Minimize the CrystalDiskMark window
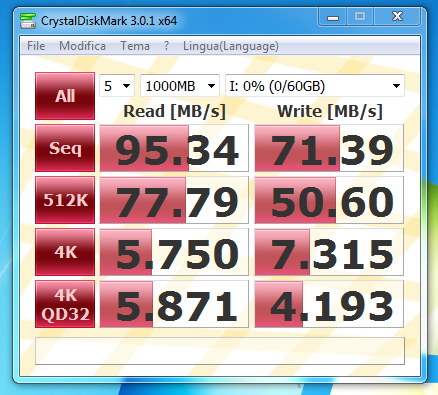This screenshot has width=438, height=395. pyautogui.click(x=333, y=17)
